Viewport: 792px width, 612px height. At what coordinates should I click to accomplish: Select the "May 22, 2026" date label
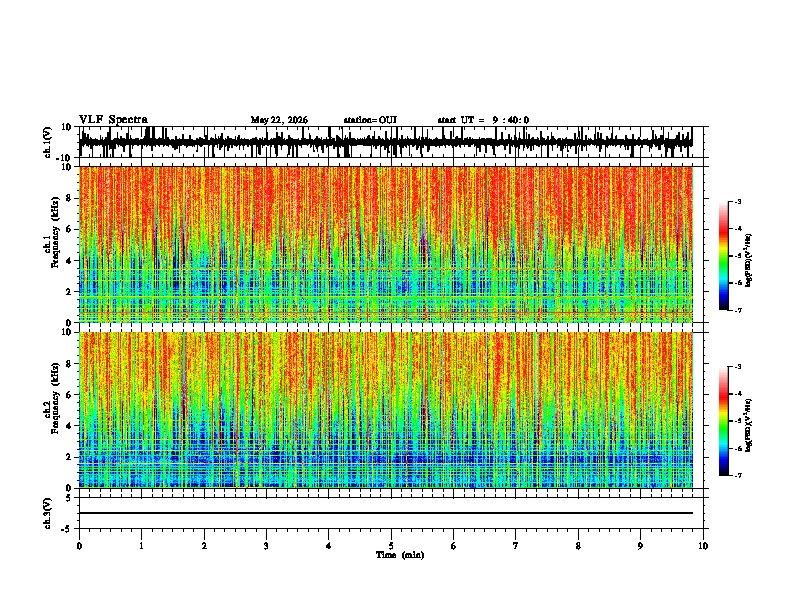point(279,120)
